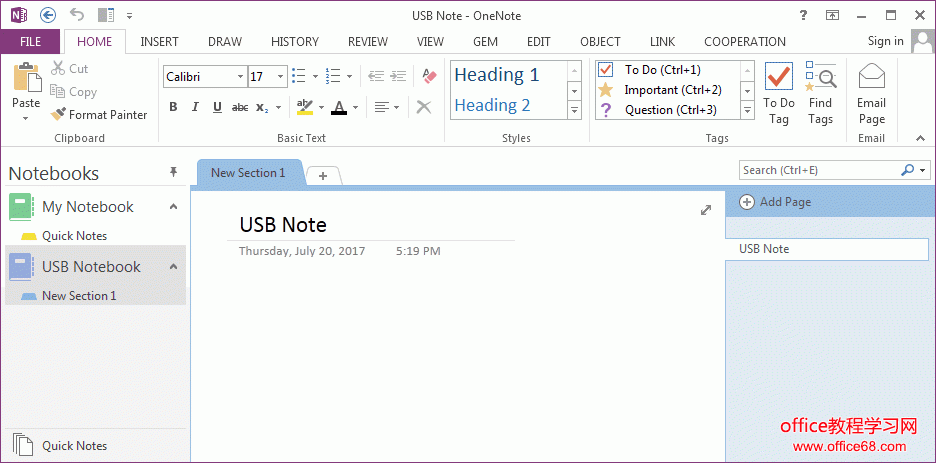Viewport: 936px width, 463px height.
Task: Click Increase Indent icon
Action: (398, 76)
